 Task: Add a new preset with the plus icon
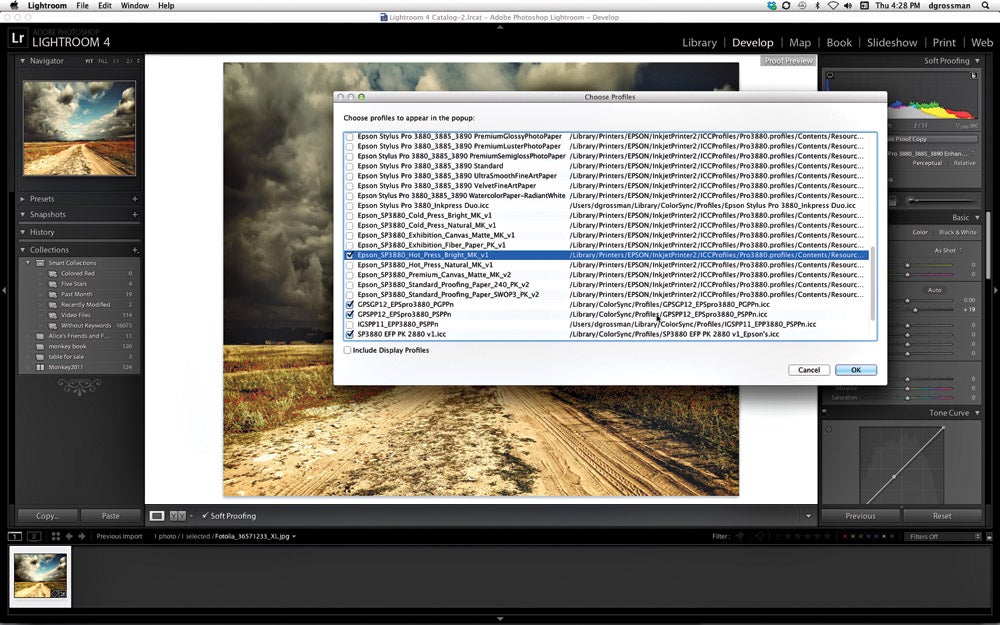click(135, 199)
